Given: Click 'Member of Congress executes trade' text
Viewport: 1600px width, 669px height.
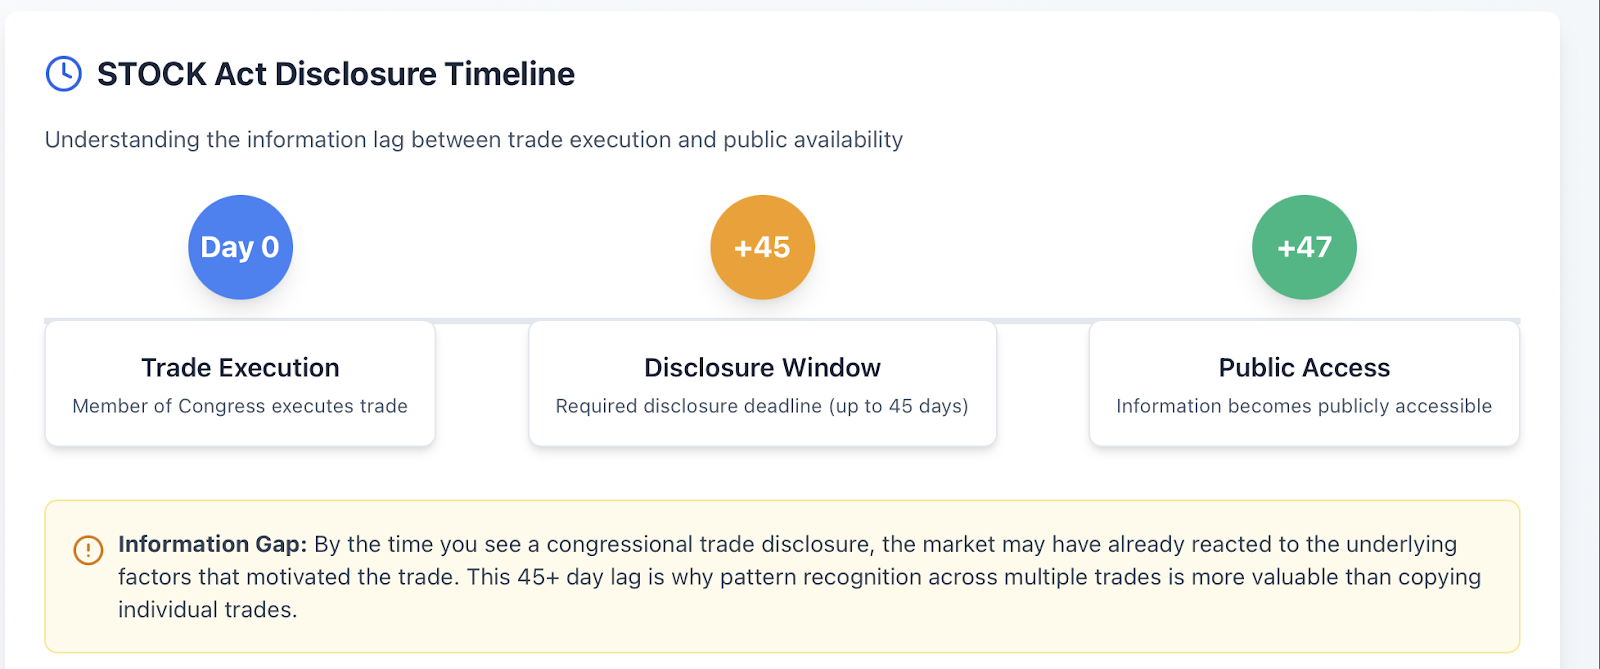Looking at the screenshot, I should pyautogui.click(x=240, y=406).
